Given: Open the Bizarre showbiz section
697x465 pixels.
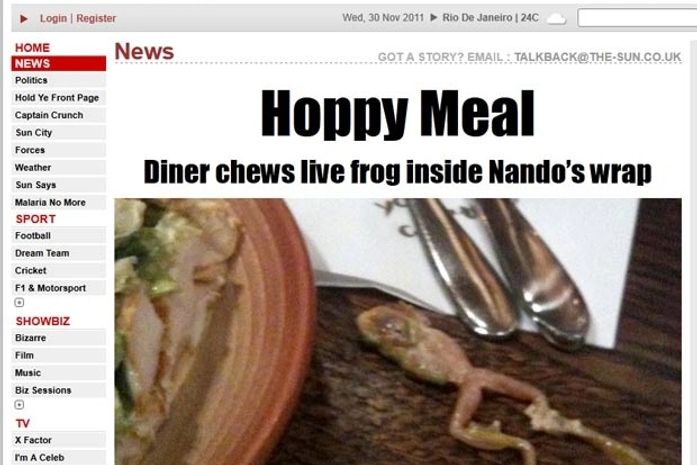Looking at the screenshot, I should 59,338.
